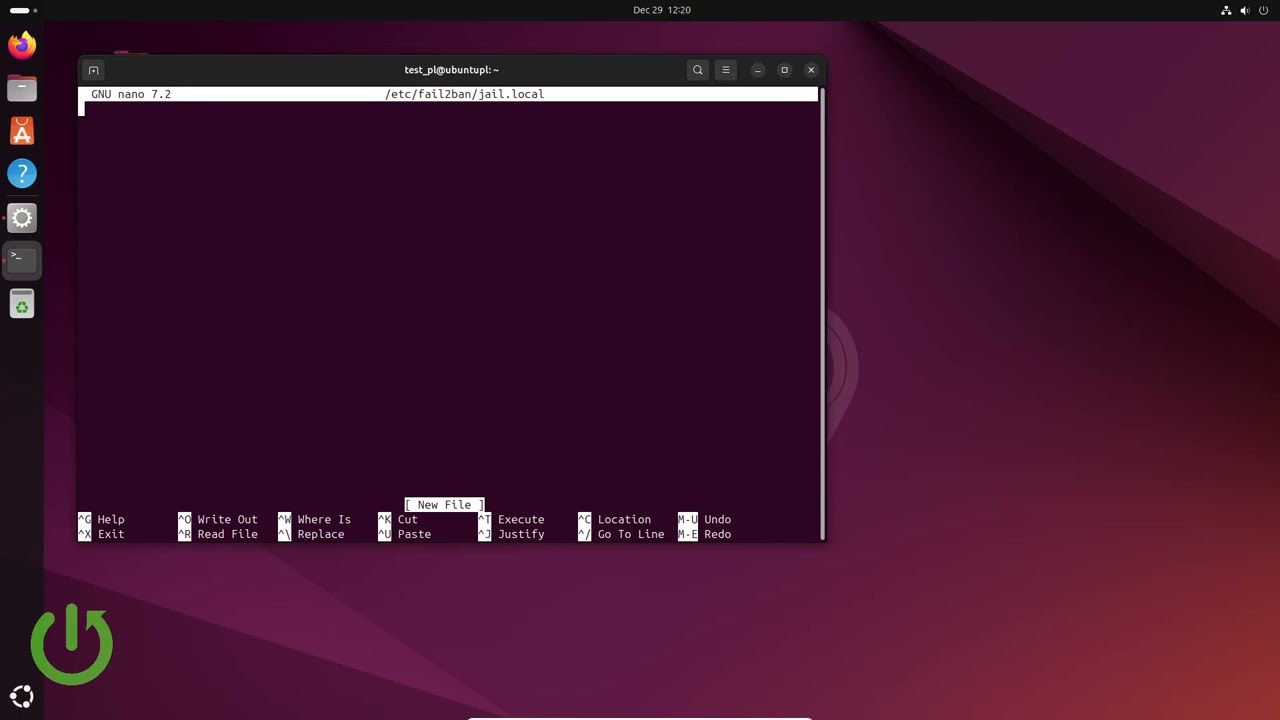1280x720 pixels.
Task: Open Show Apps Ubuntu logo button
Action: click(22, 697)
